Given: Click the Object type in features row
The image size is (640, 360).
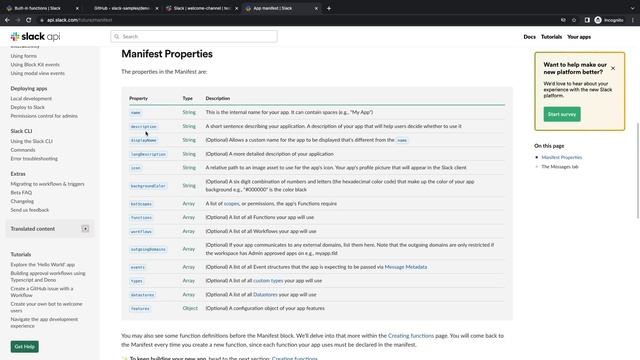Looking at the screenshot, I should (x=190, y=308).
